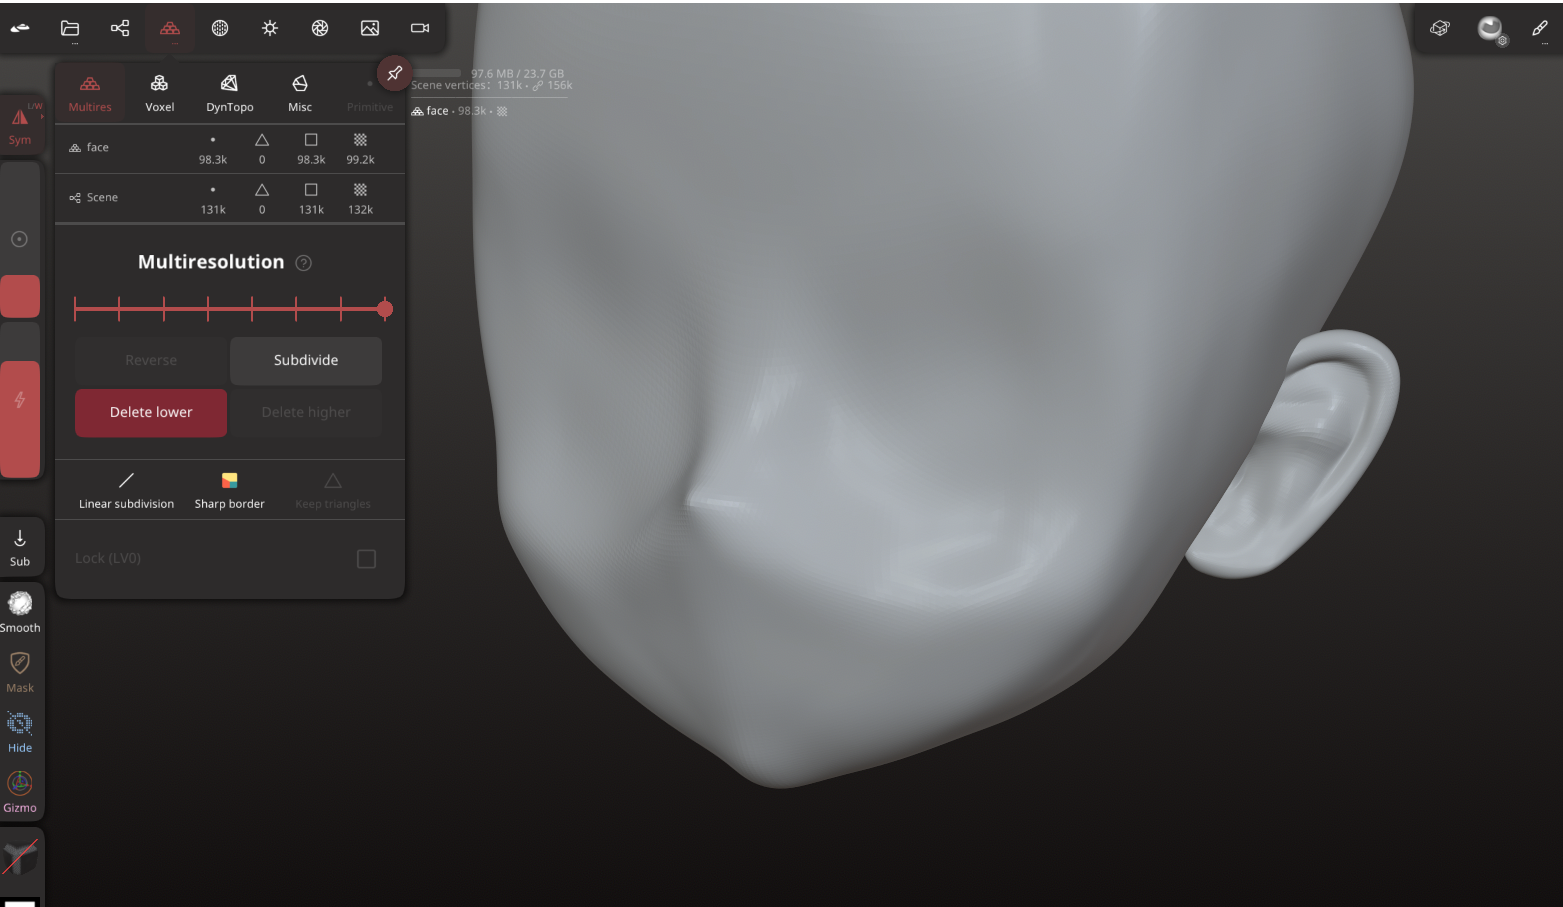Toggle the Sub mode button

tap(20, 547)
